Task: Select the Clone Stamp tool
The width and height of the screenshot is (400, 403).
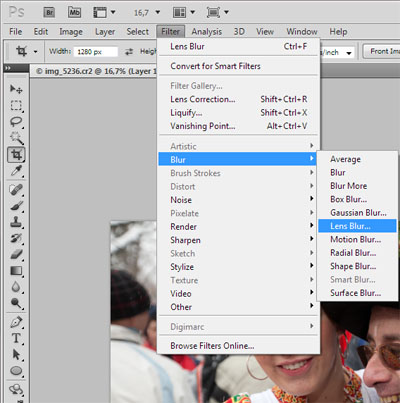Action: tap(16, 222)
